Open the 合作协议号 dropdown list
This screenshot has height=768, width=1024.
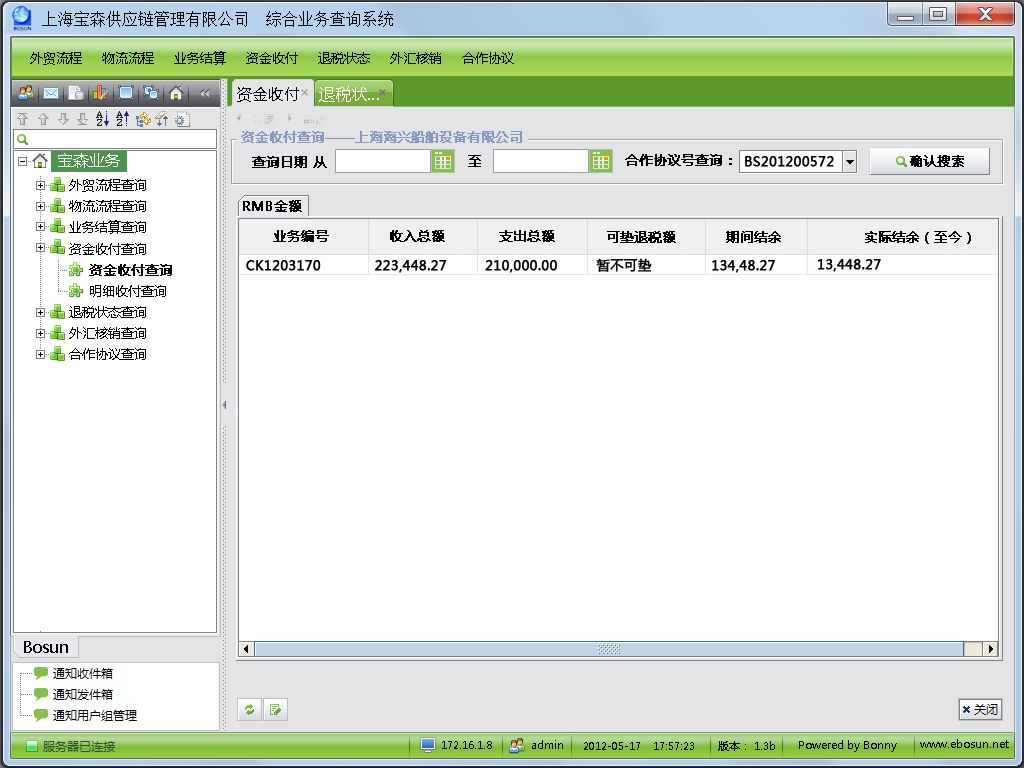pyautogui.click(x=849, y=161)
